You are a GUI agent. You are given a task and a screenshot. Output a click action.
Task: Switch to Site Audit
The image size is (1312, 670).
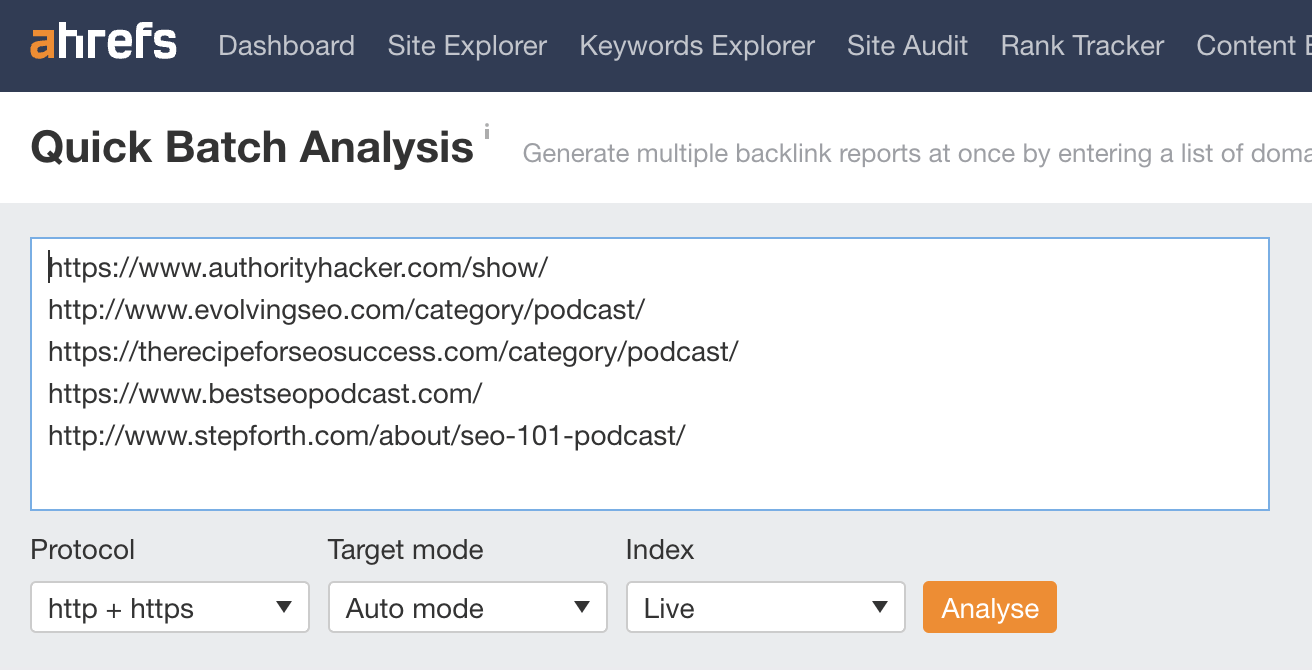point(907,46)
